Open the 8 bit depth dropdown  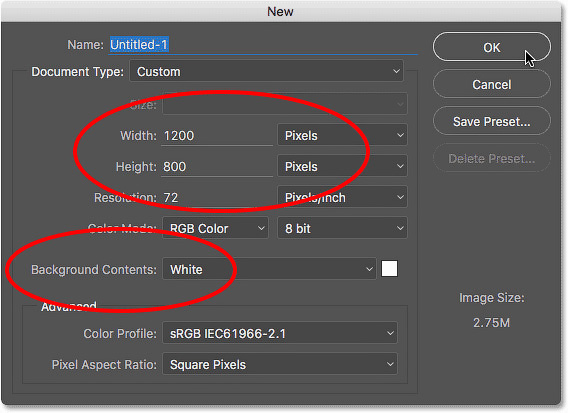[342, 228]
